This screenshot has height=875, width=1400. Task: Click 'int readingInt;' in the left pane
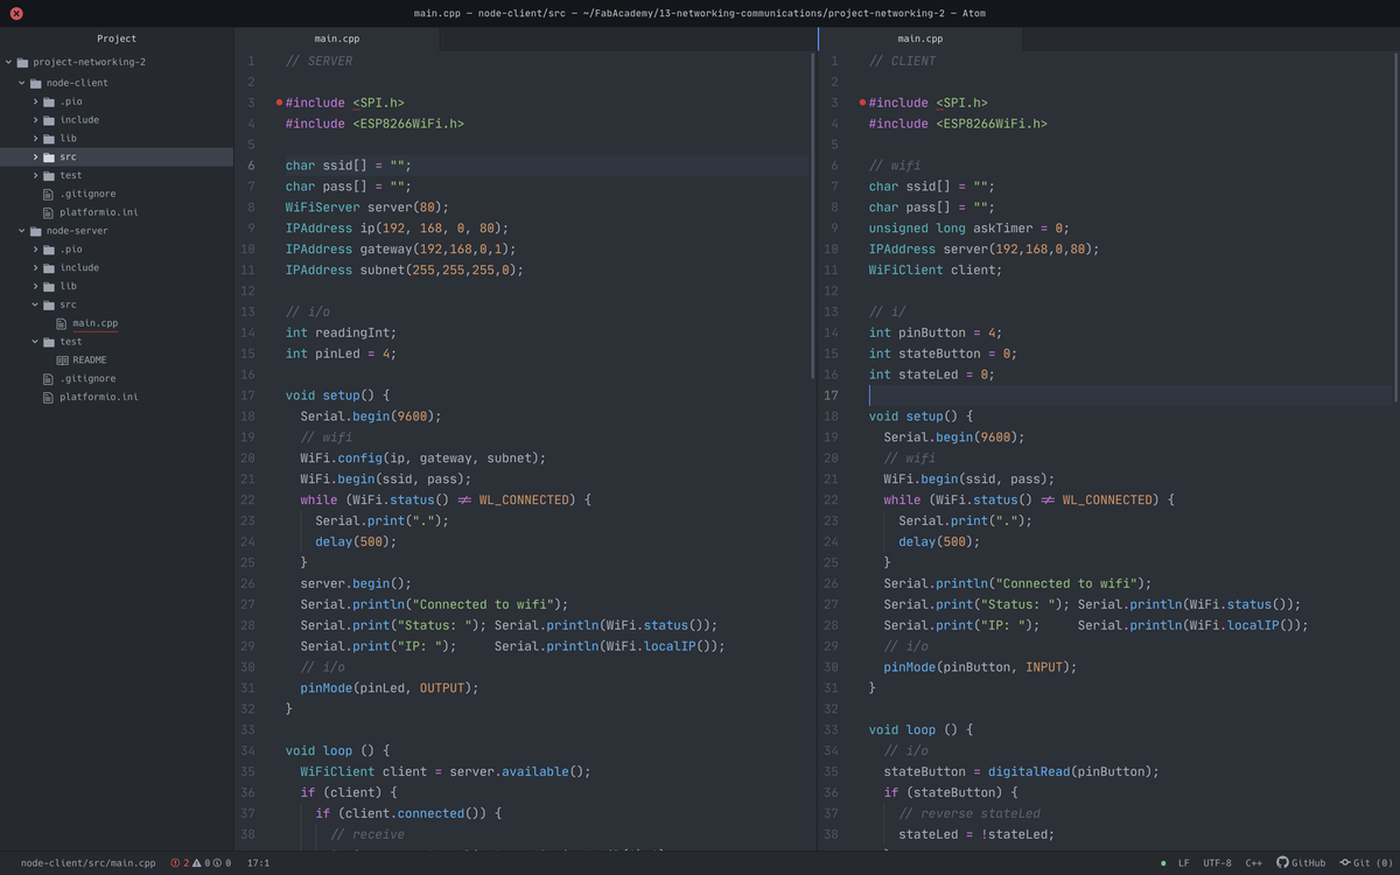tap(341, 333)
